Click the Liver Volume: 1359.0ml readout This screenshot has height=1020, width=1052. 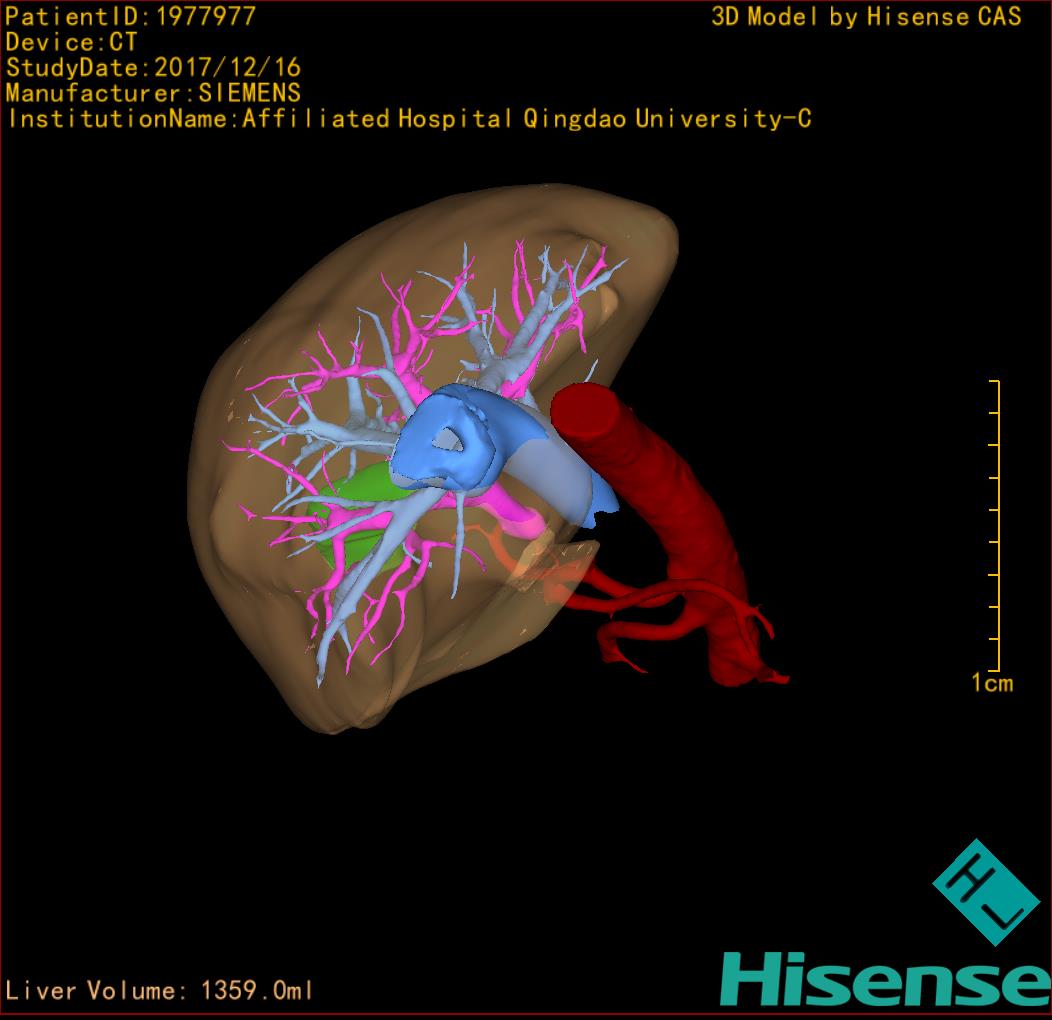click(x=158, y=990)
